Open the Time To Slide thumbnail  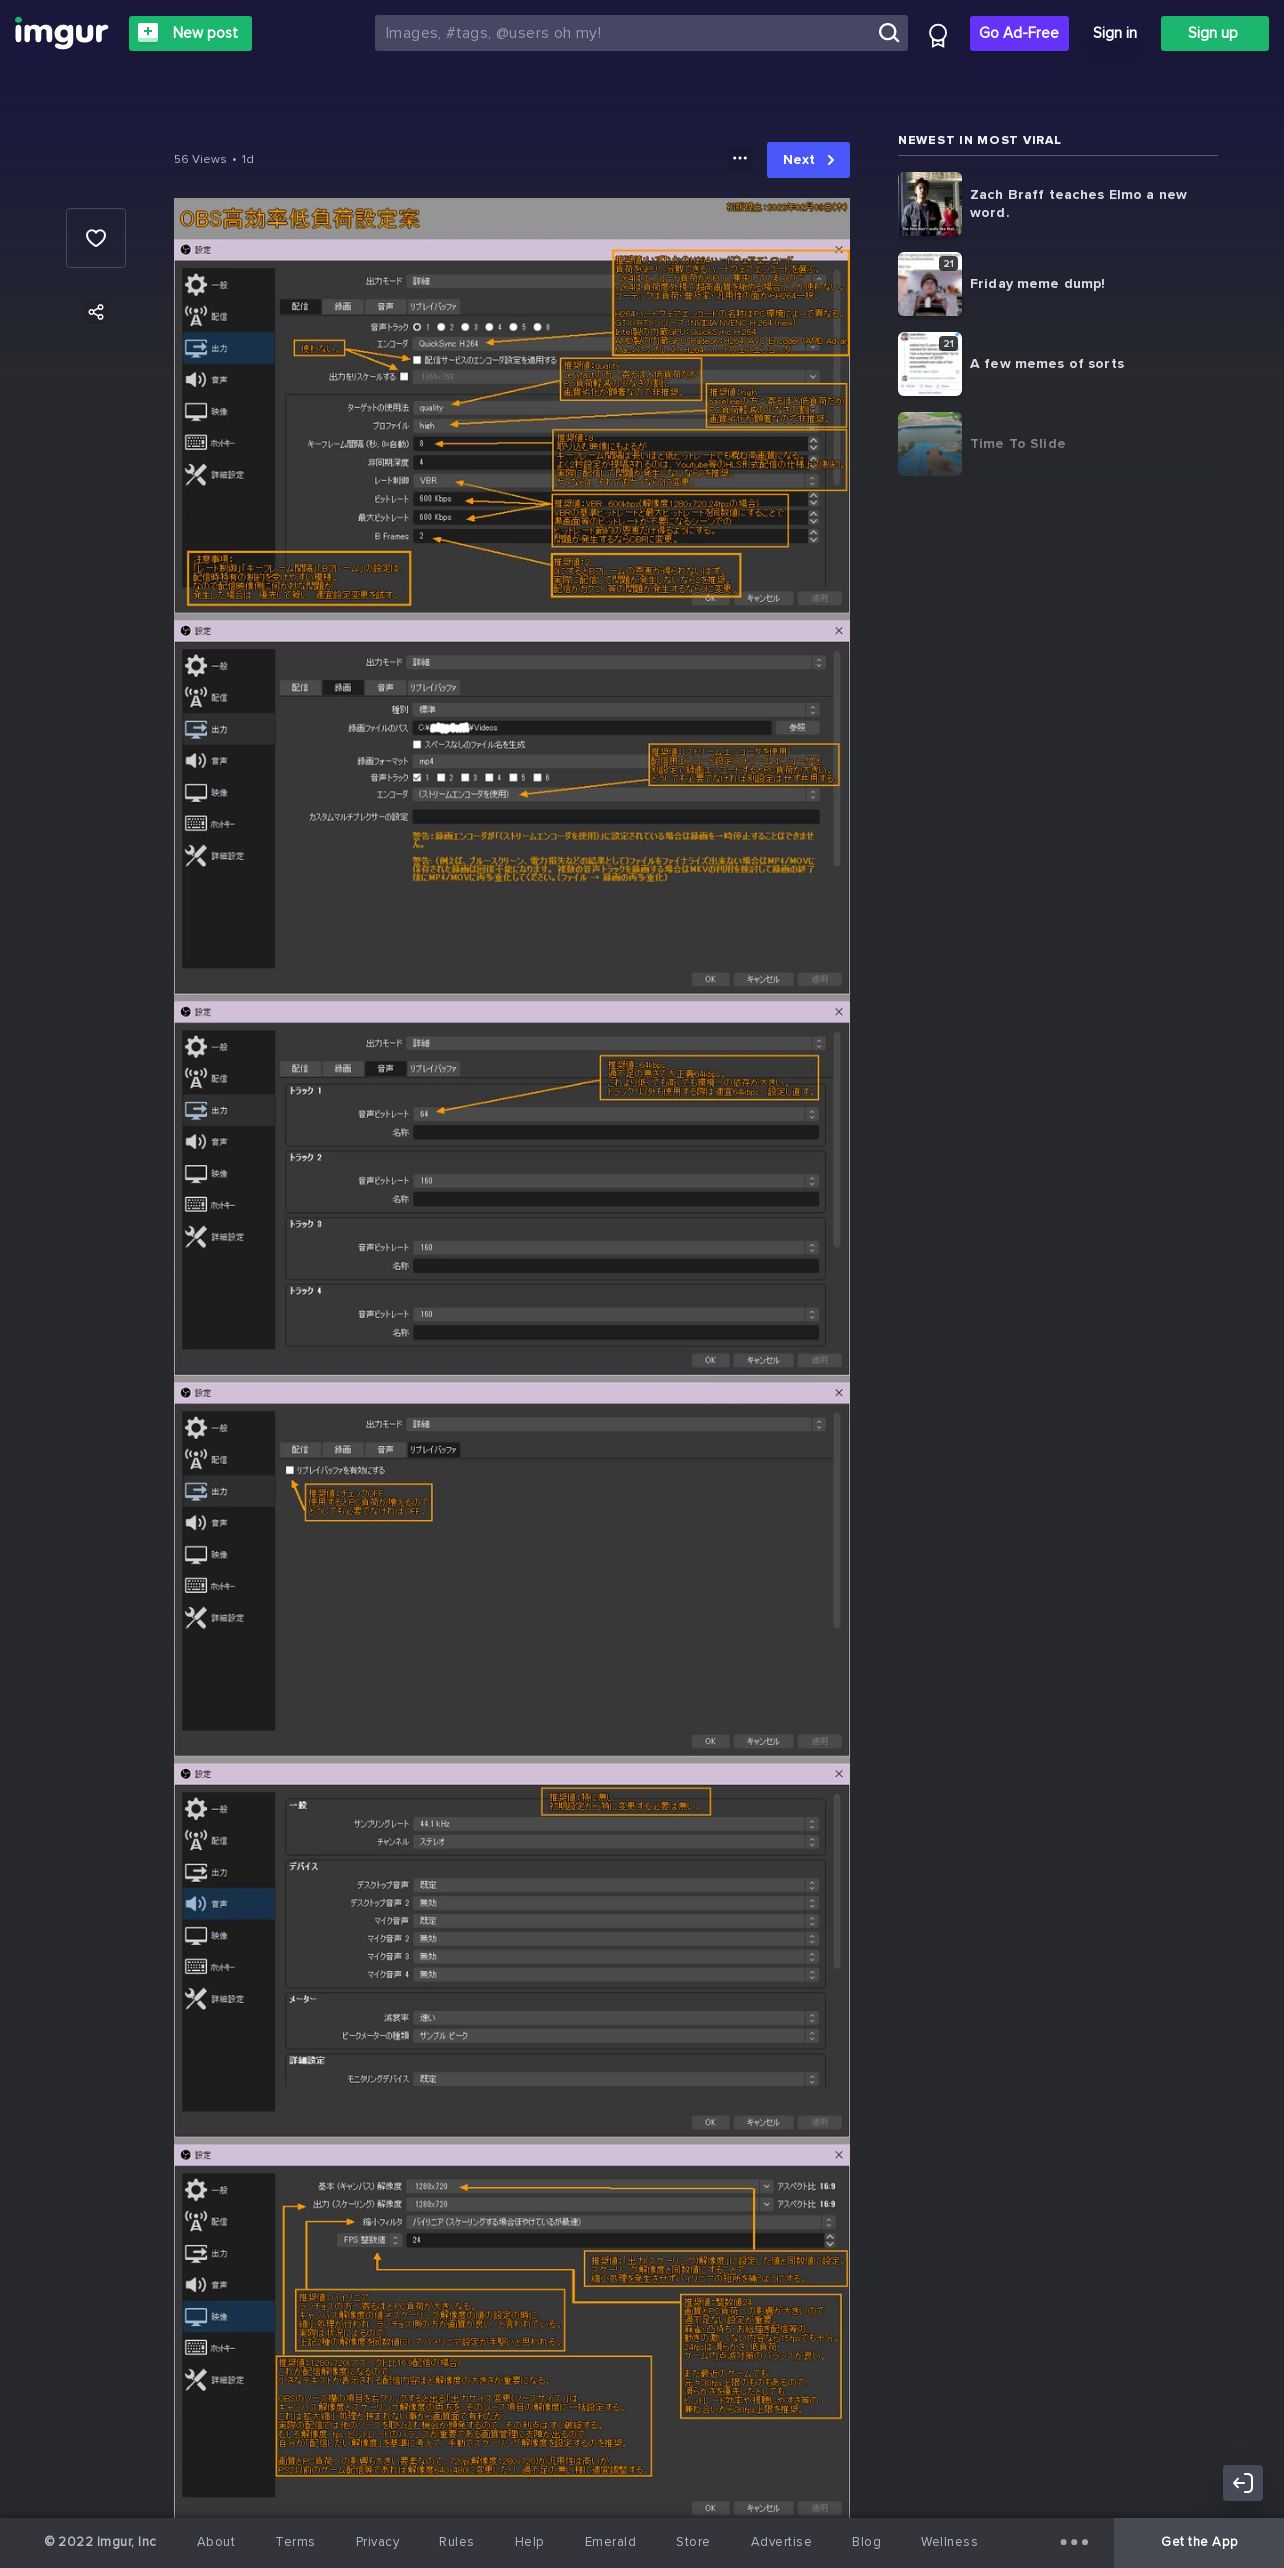tap(930, 444)
